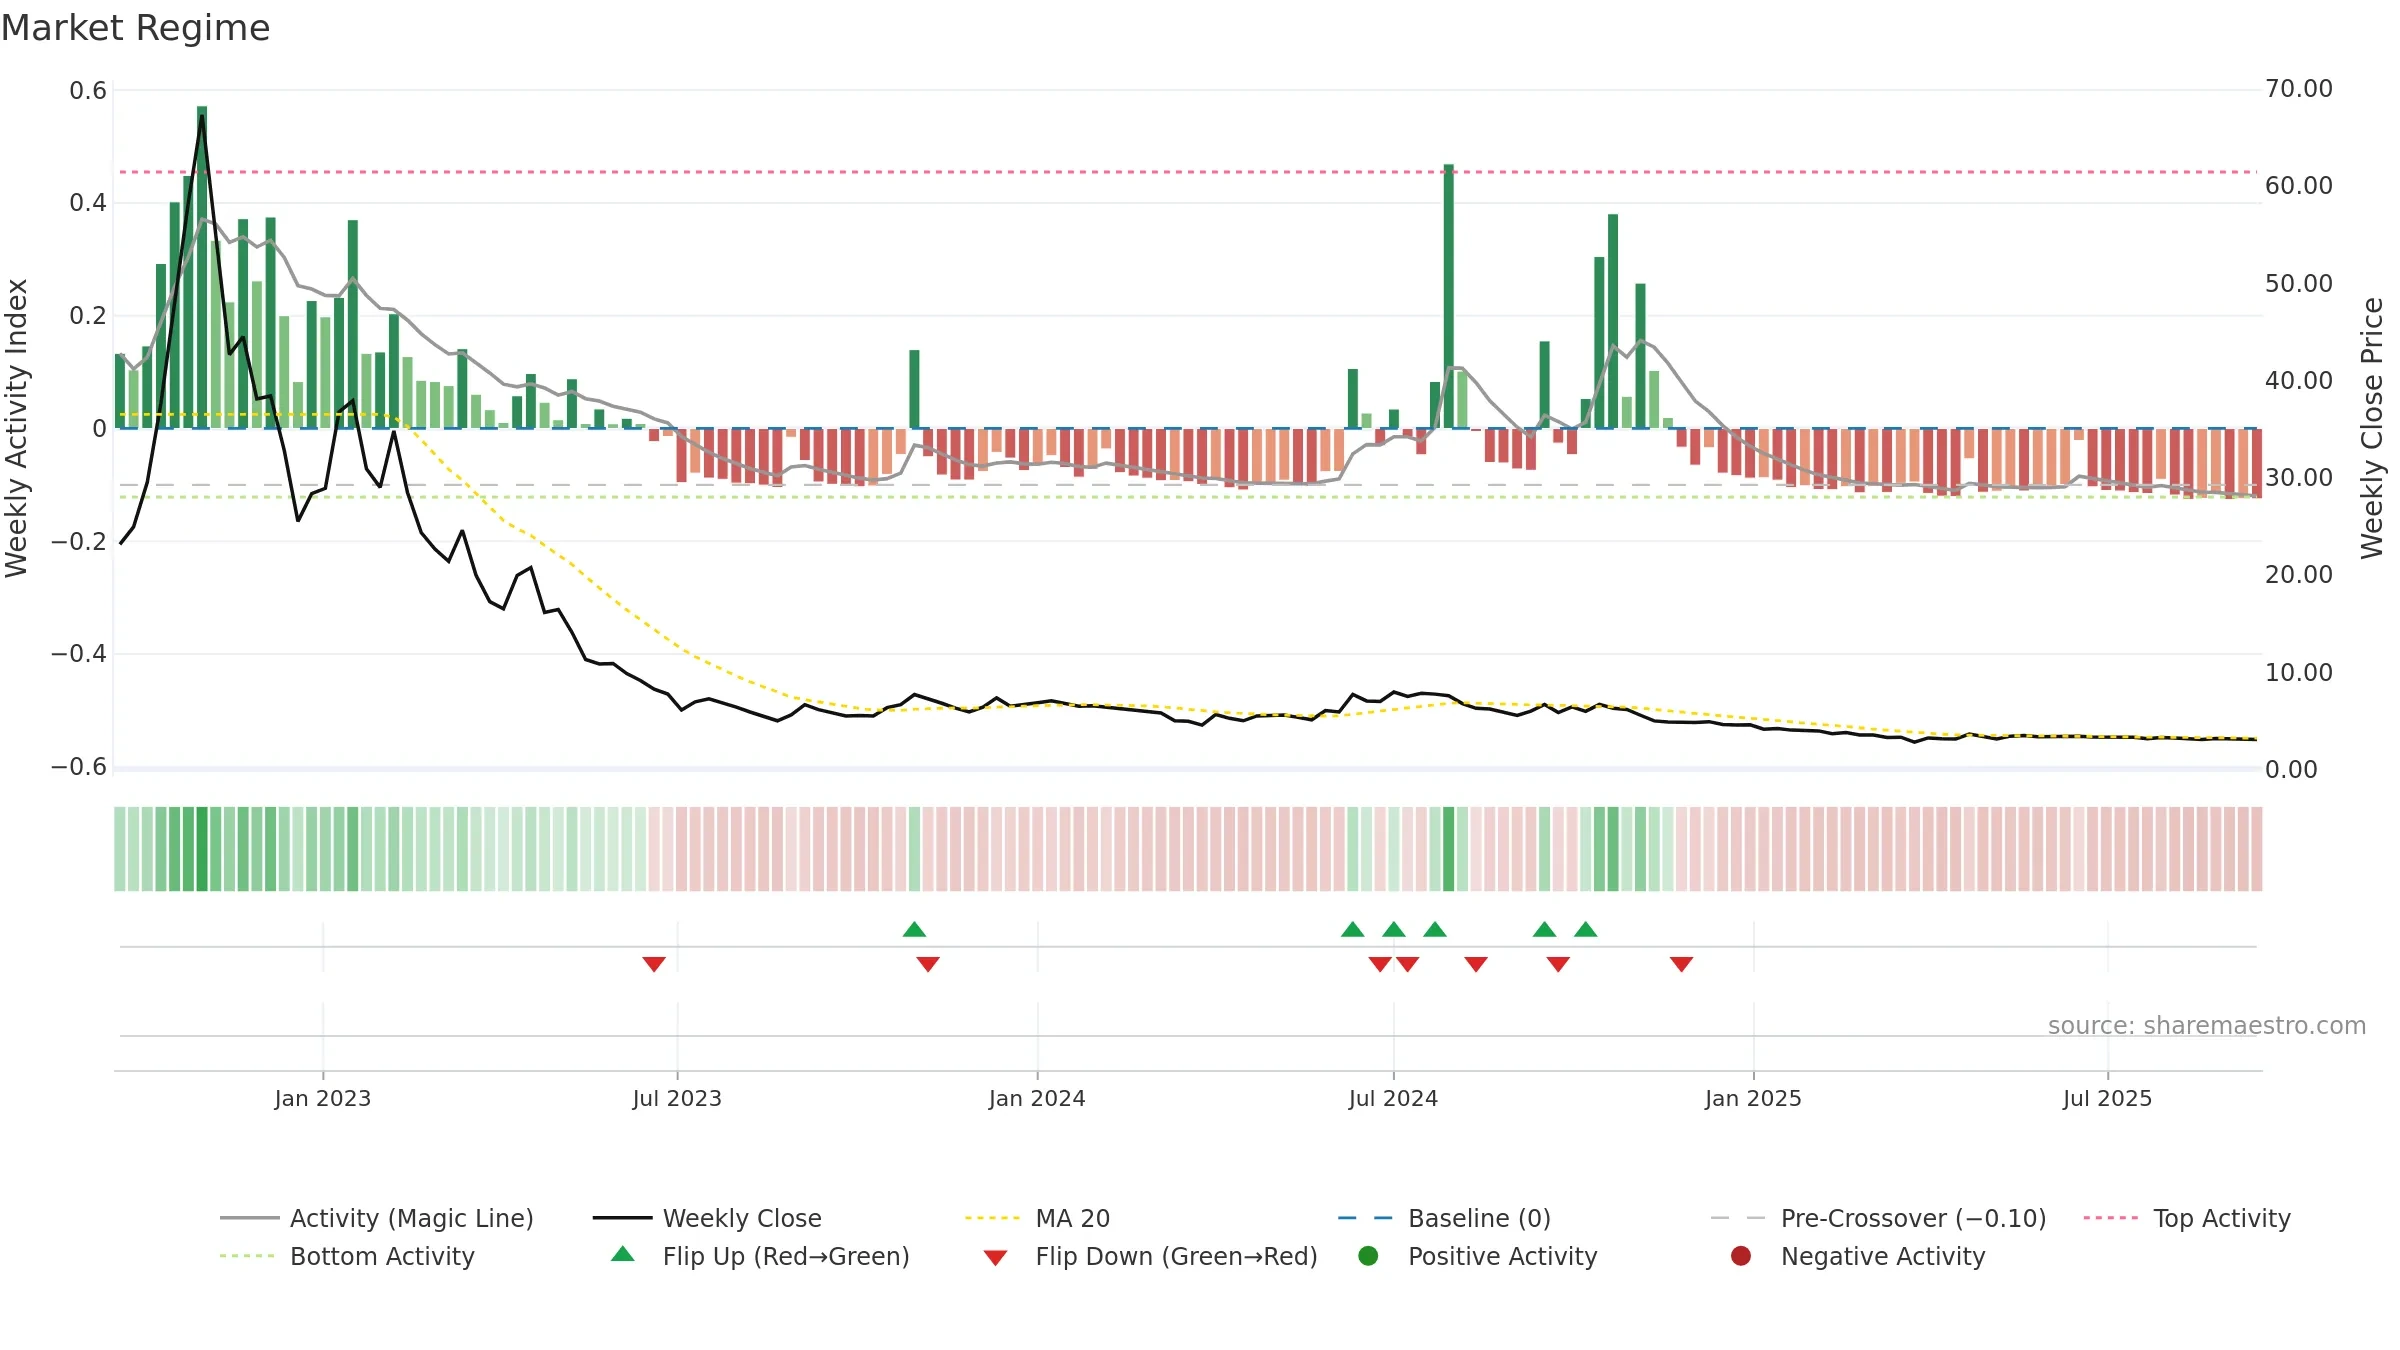This screenshot has width=2400, height=1350.
Task: Toggle the Flip Down (Green→Red) legend entry
Action: coord(1150,1256)
